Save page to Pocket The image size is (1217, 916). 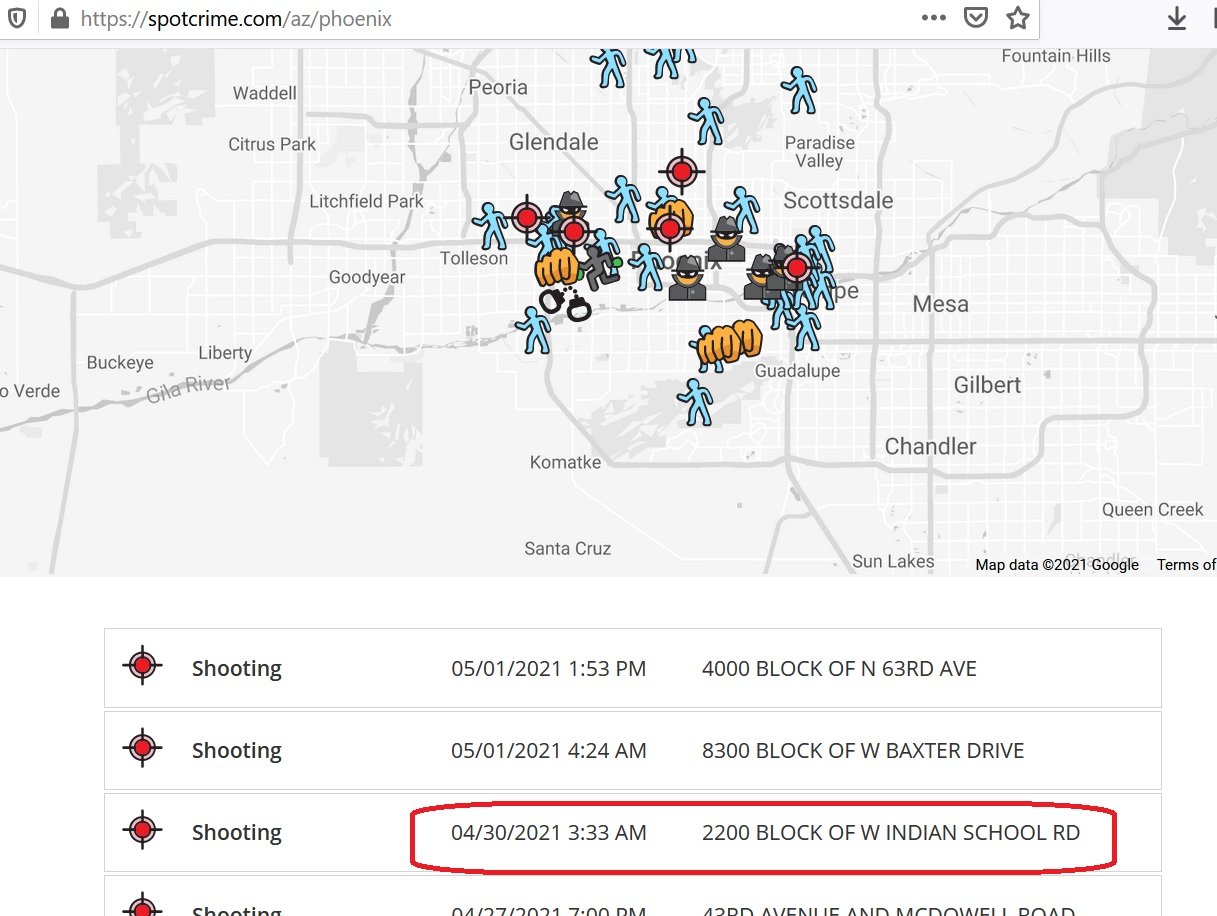(x=975, y=18)
